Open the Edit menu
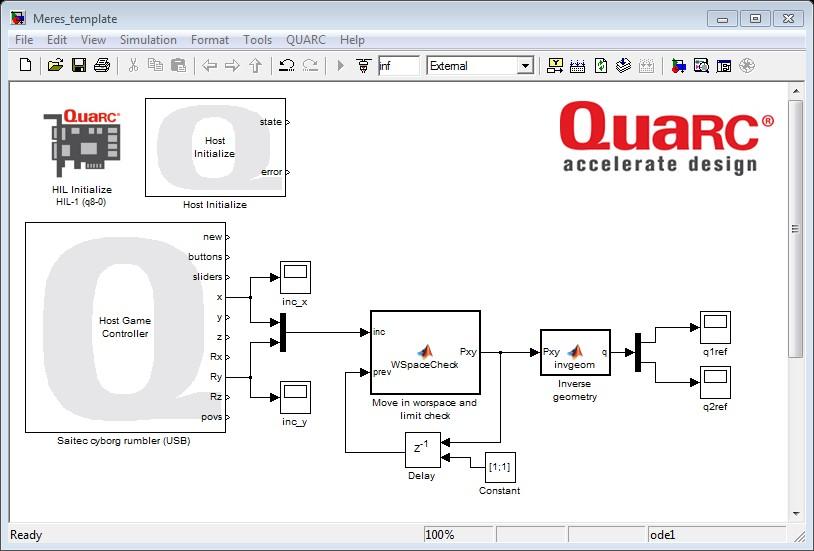Viewport: 814px width, 551px height. click(x=57, y=40)
